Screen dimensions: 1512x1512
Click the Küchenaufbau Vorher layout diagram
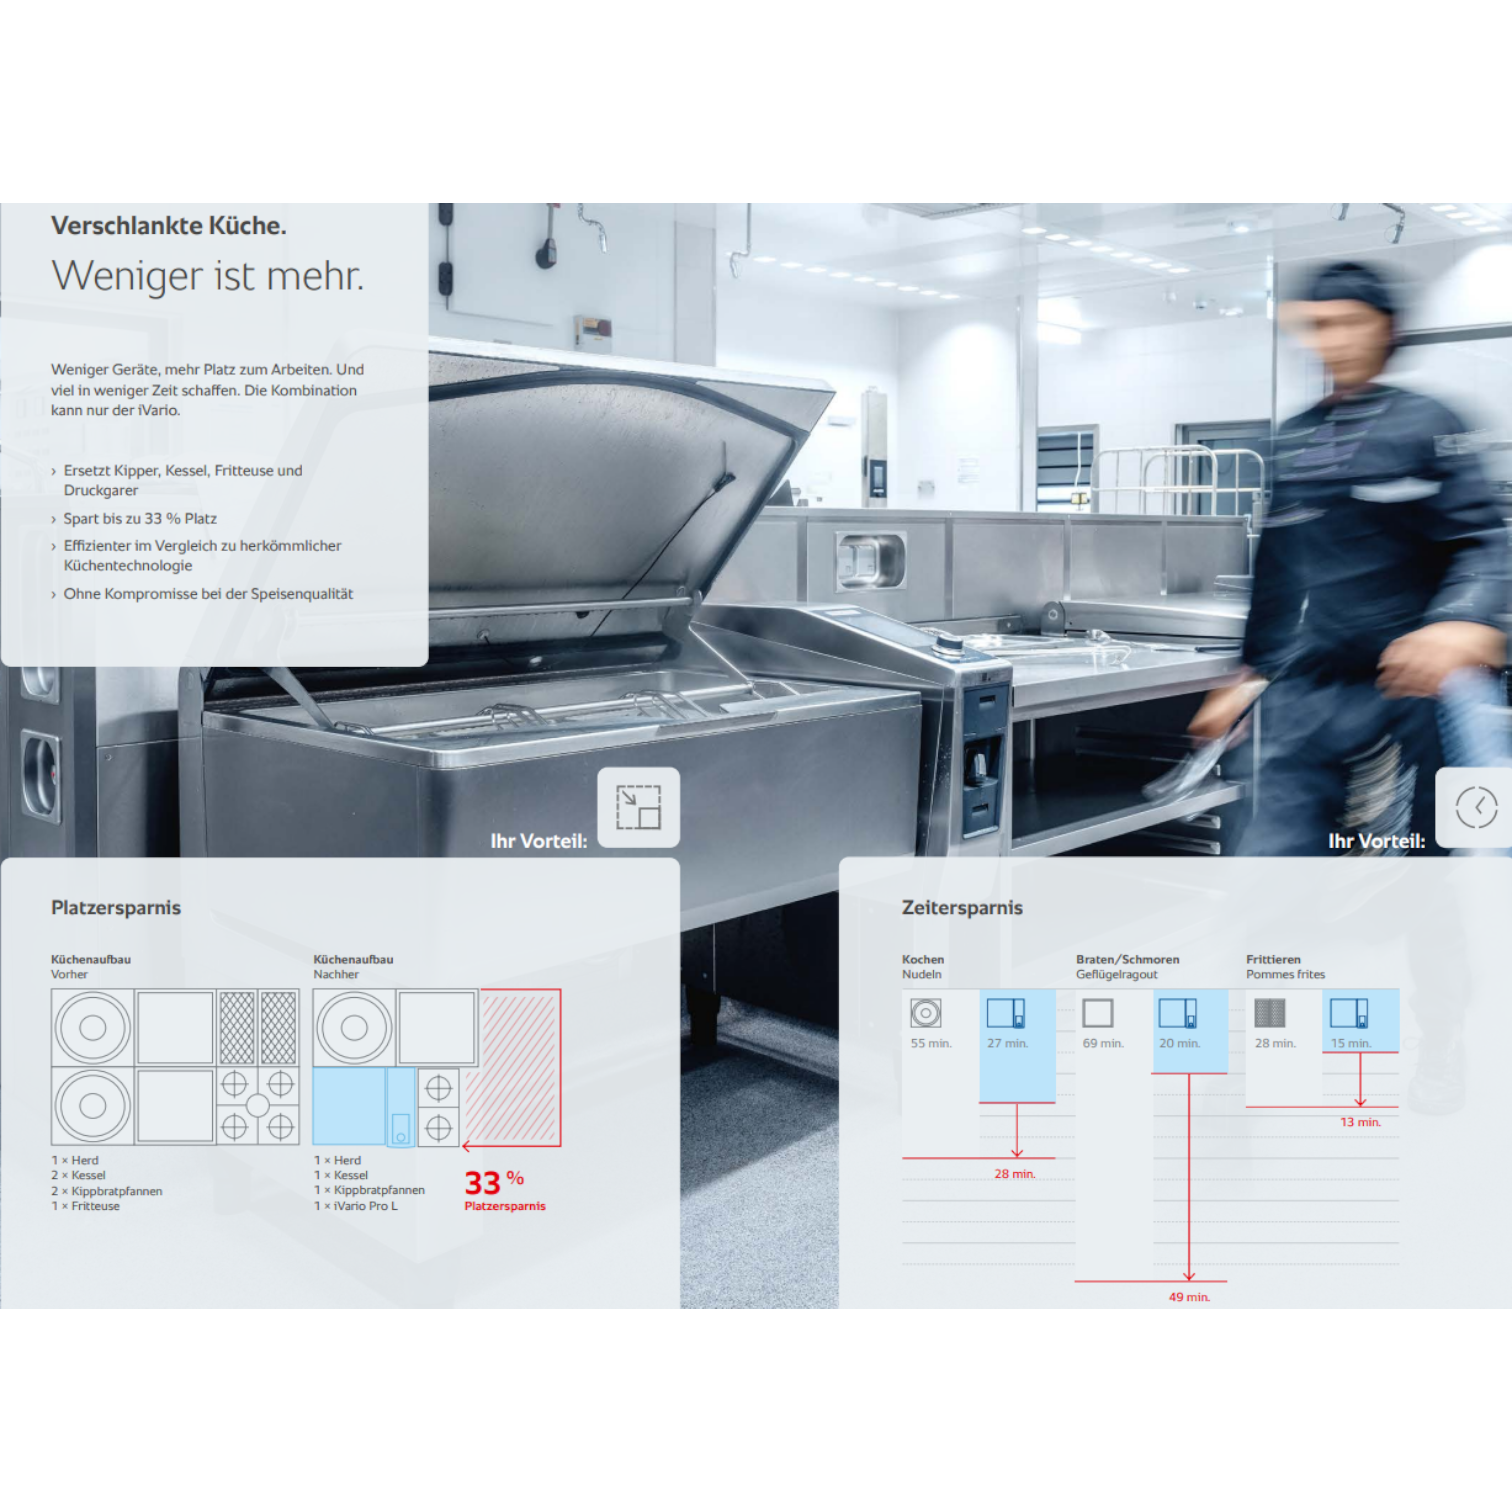175,1067
